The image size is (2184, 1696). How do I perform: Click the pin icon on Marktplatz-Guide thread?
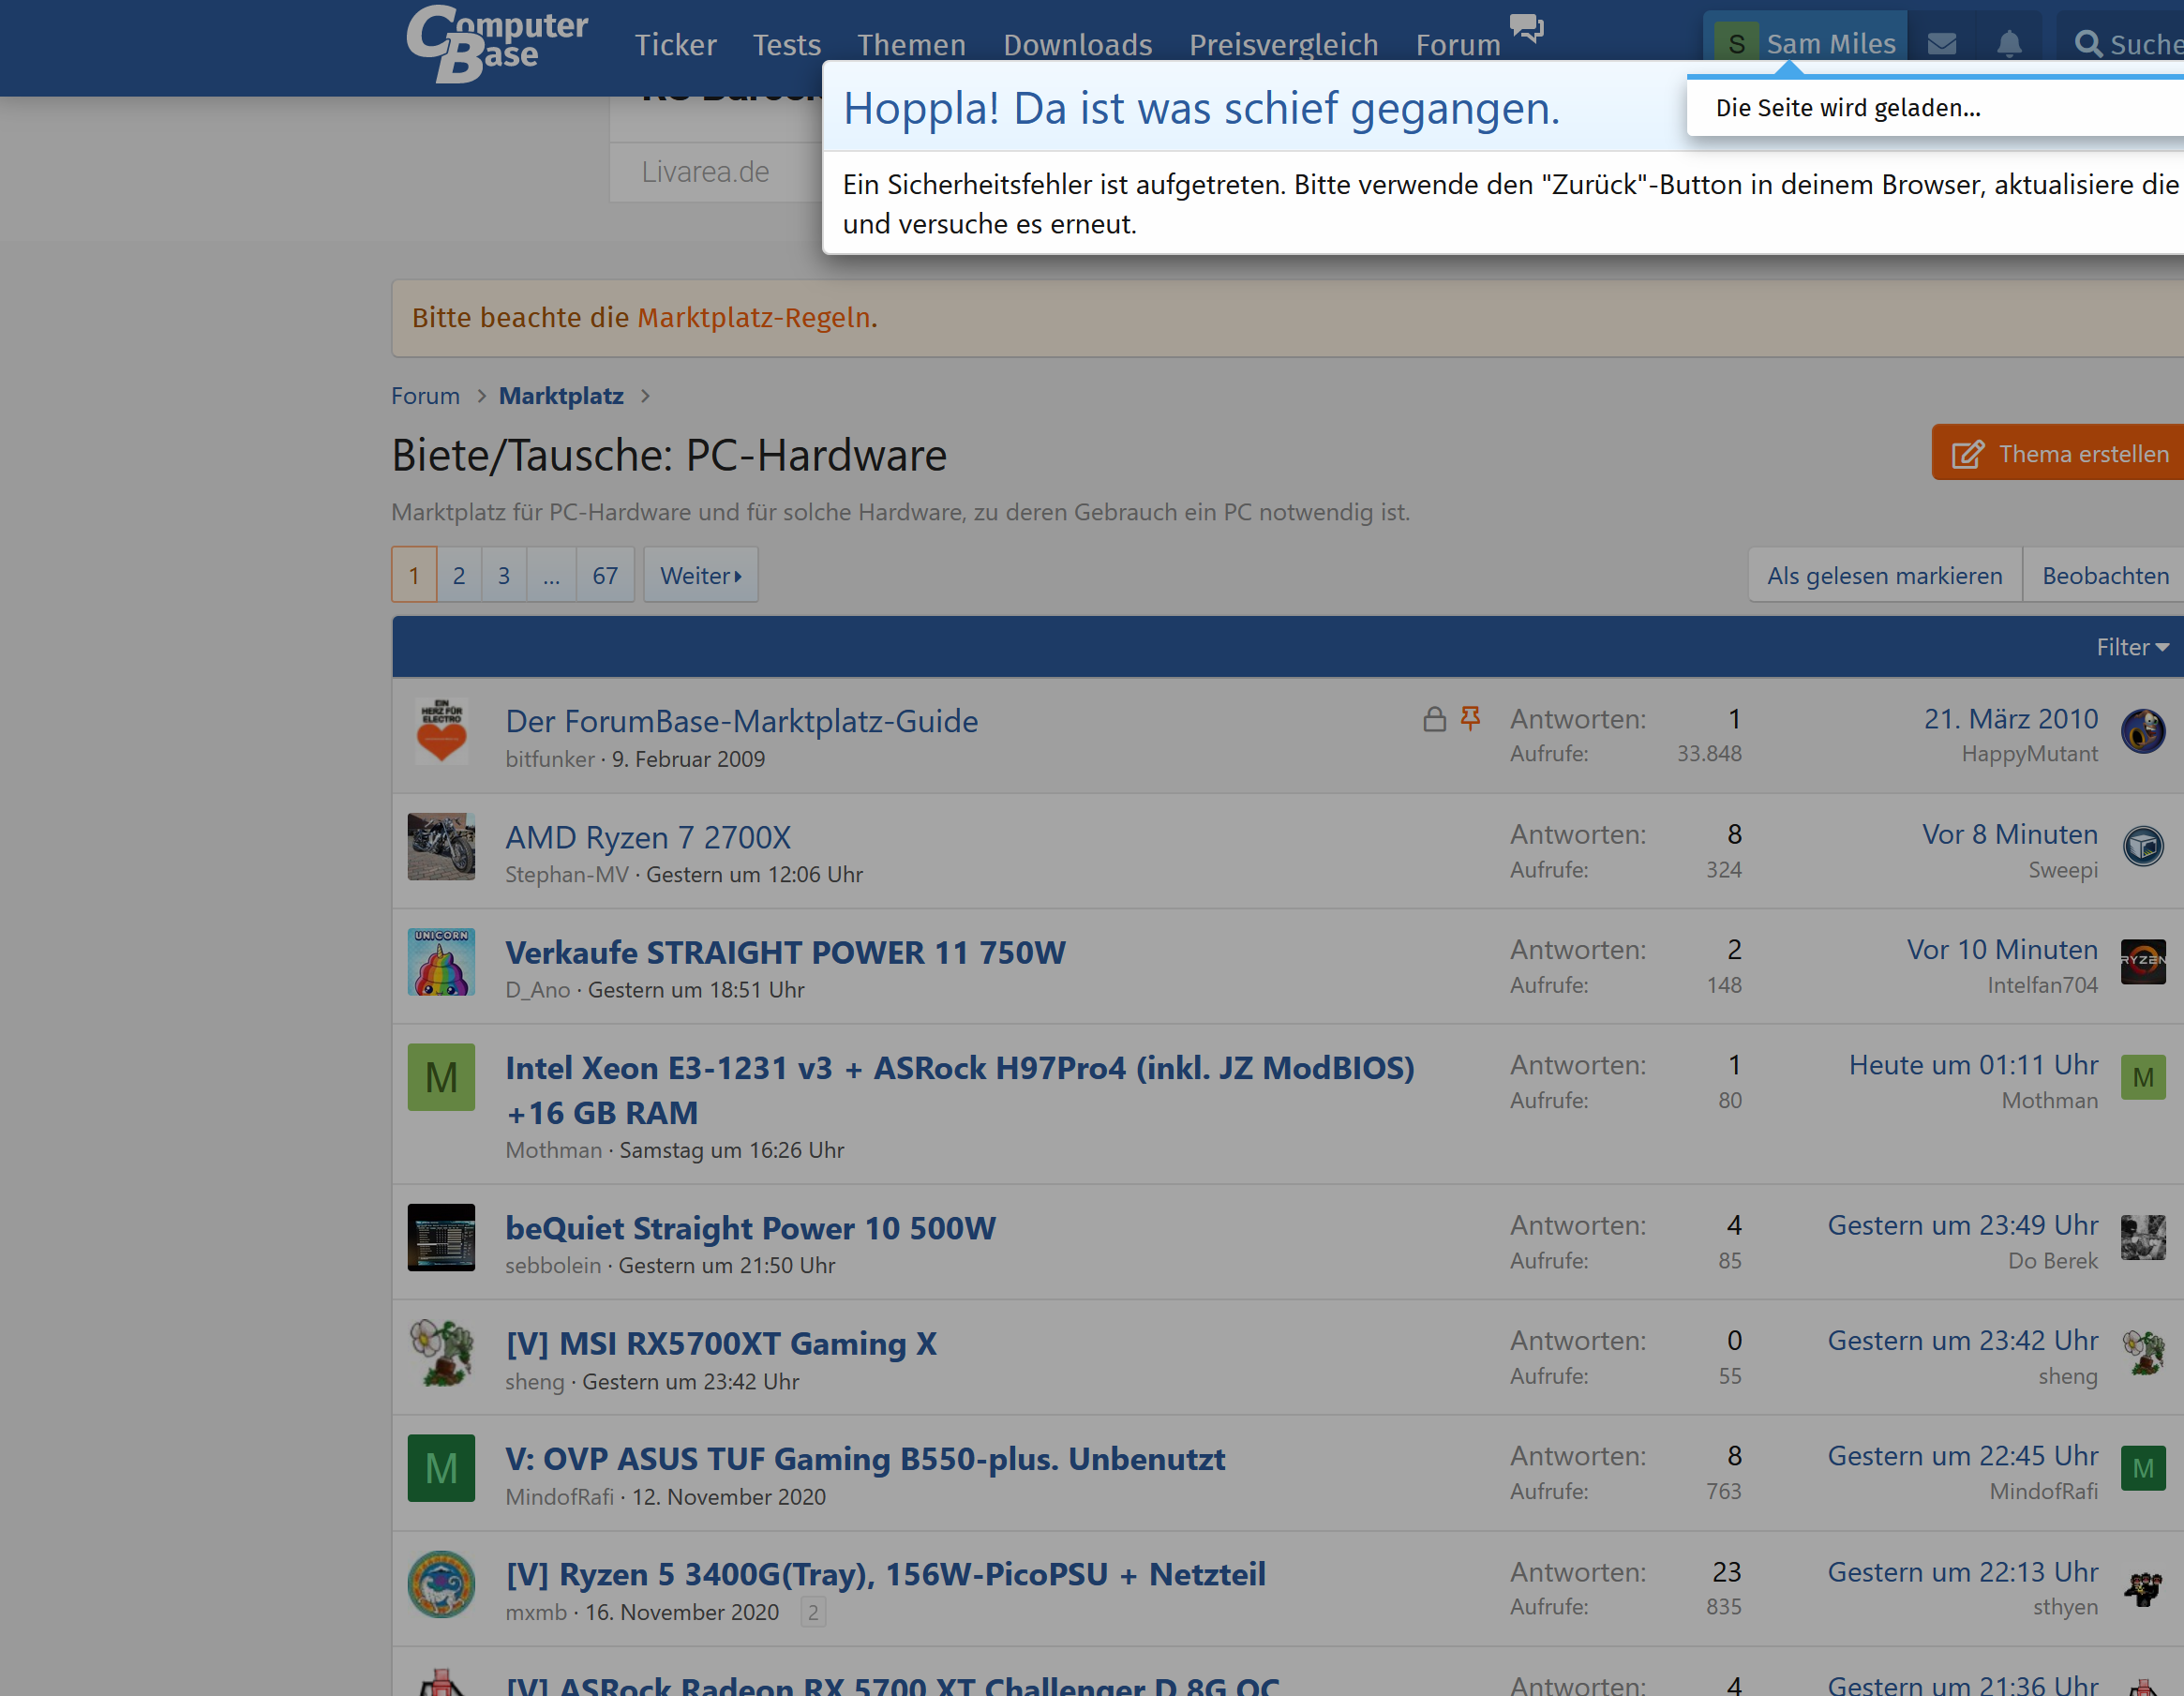1470,718
